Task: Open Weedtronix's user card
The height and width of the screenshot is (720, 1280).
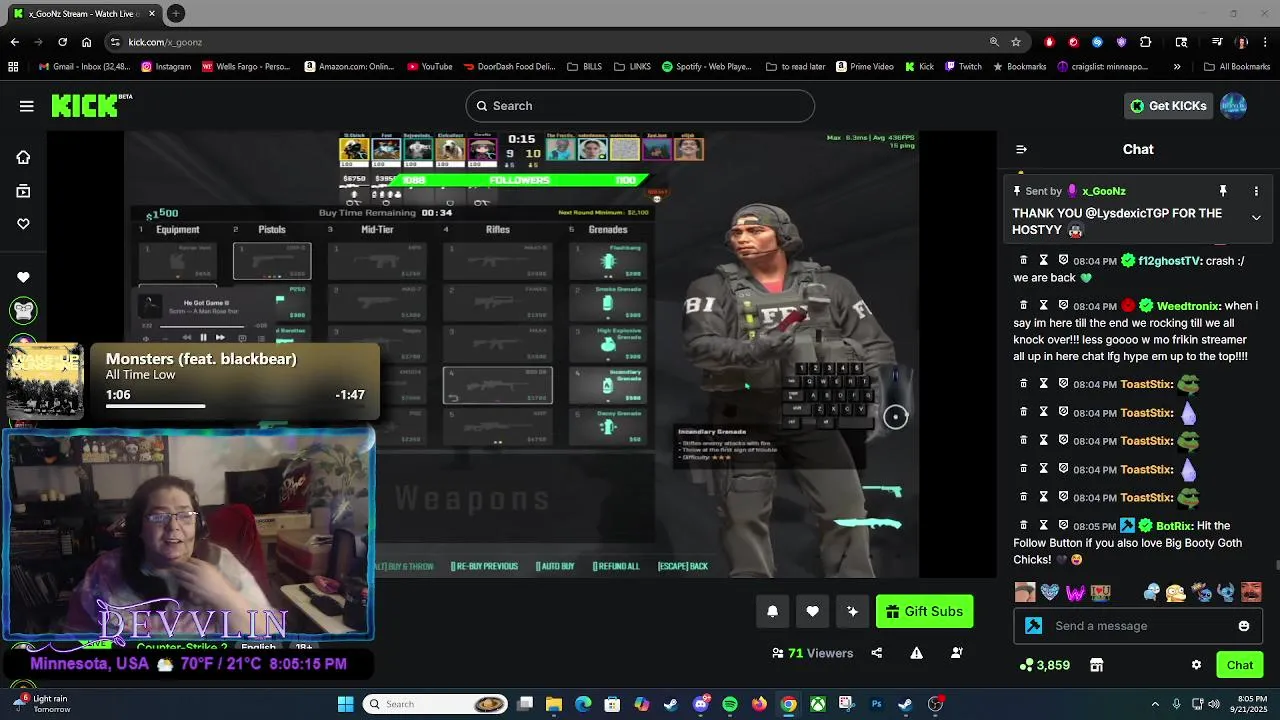Action: [1188, 306]
